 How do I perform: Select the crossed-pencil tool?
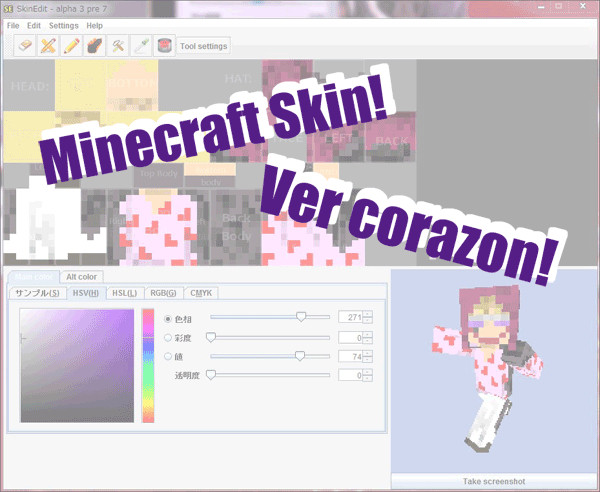click(48, 46)
